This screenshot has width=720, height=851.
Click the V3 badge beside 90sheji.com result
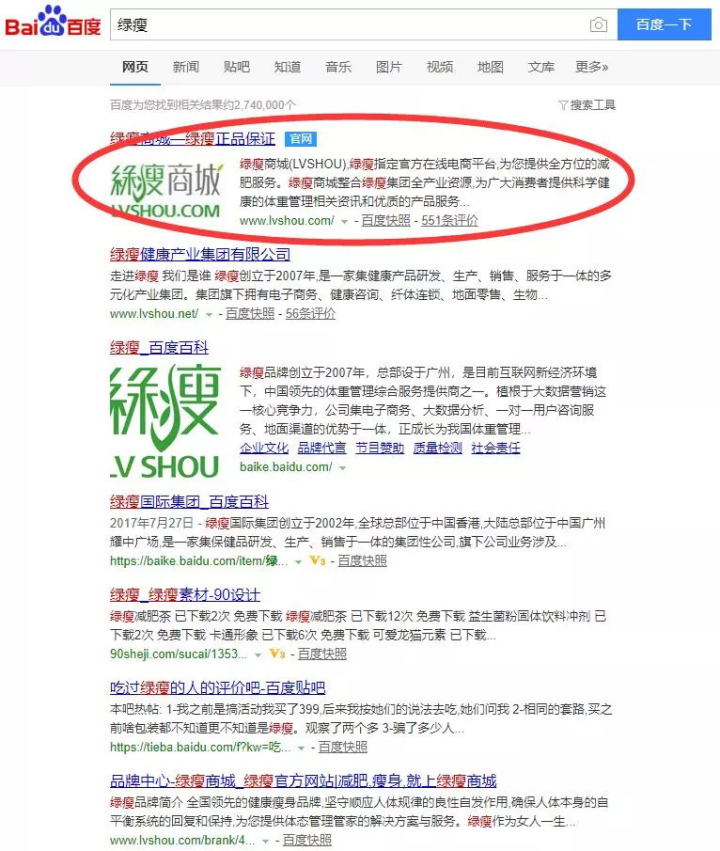pos(277,653)
